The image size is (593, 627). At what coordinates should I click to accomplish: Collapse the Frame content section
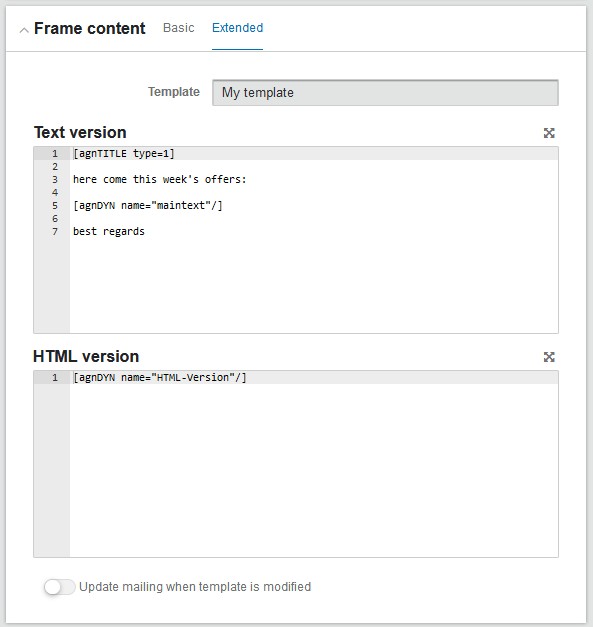pyautogui.click(x=24, y=30)
